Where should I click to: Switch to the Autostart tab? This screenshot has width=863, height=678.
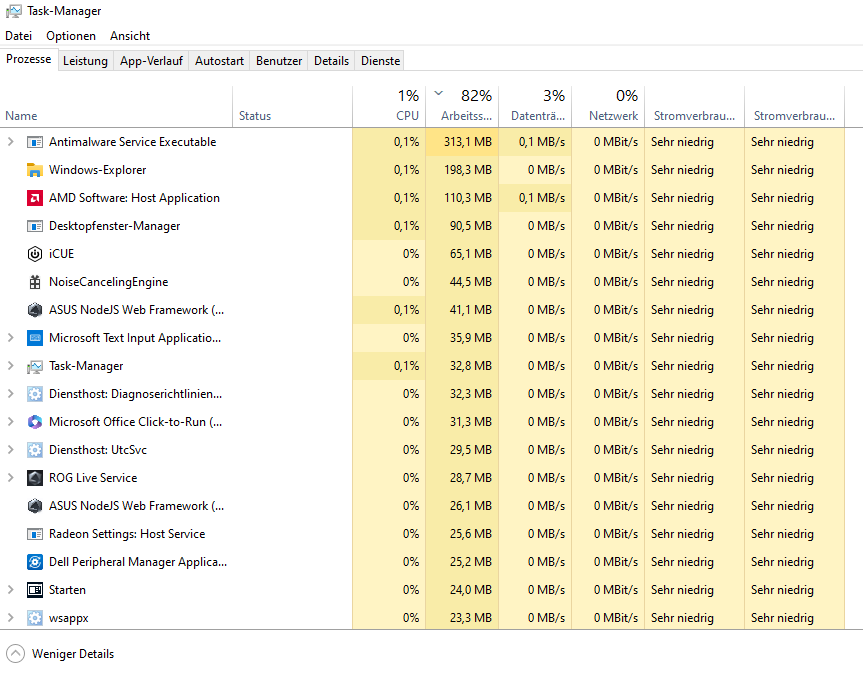coord(219,61)
